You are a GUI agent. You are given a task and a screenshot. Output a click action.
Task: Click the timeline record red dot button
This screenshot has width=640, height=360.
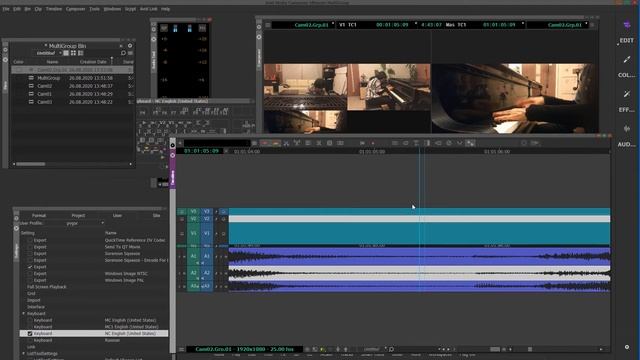(373, 143)
